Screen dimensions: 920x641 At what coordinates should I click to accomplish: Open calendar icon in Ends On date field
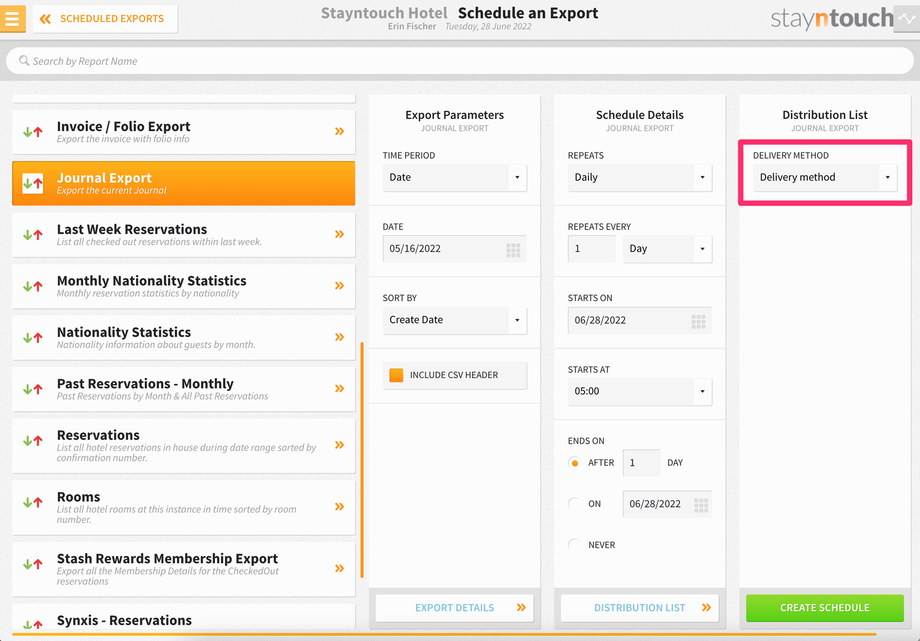click(x=701, y=505)
